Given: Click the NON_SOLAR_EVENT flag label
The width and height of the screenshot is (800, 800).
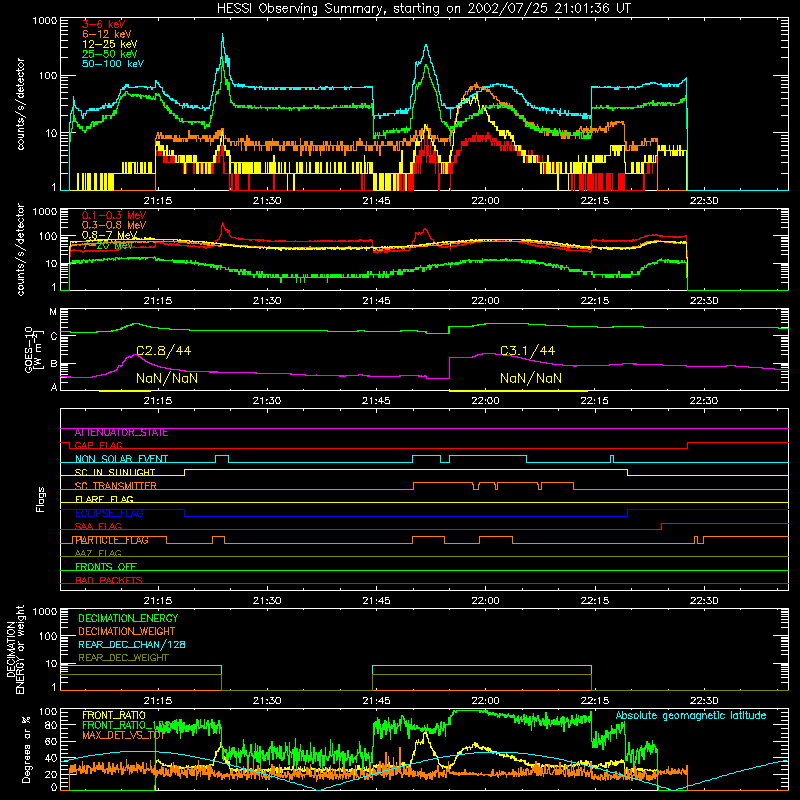Looking at the screenshot, I should 121,459.
